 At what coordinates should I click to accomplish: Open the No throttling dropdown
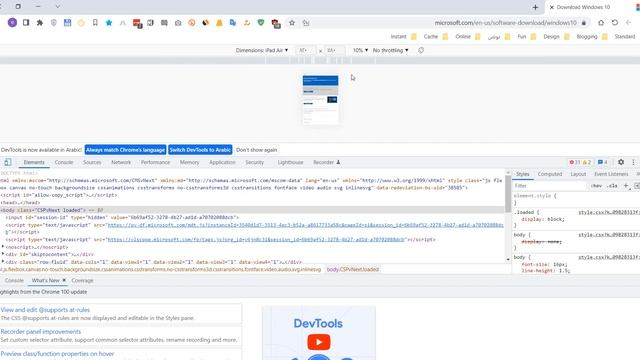[x=390, y=50]
